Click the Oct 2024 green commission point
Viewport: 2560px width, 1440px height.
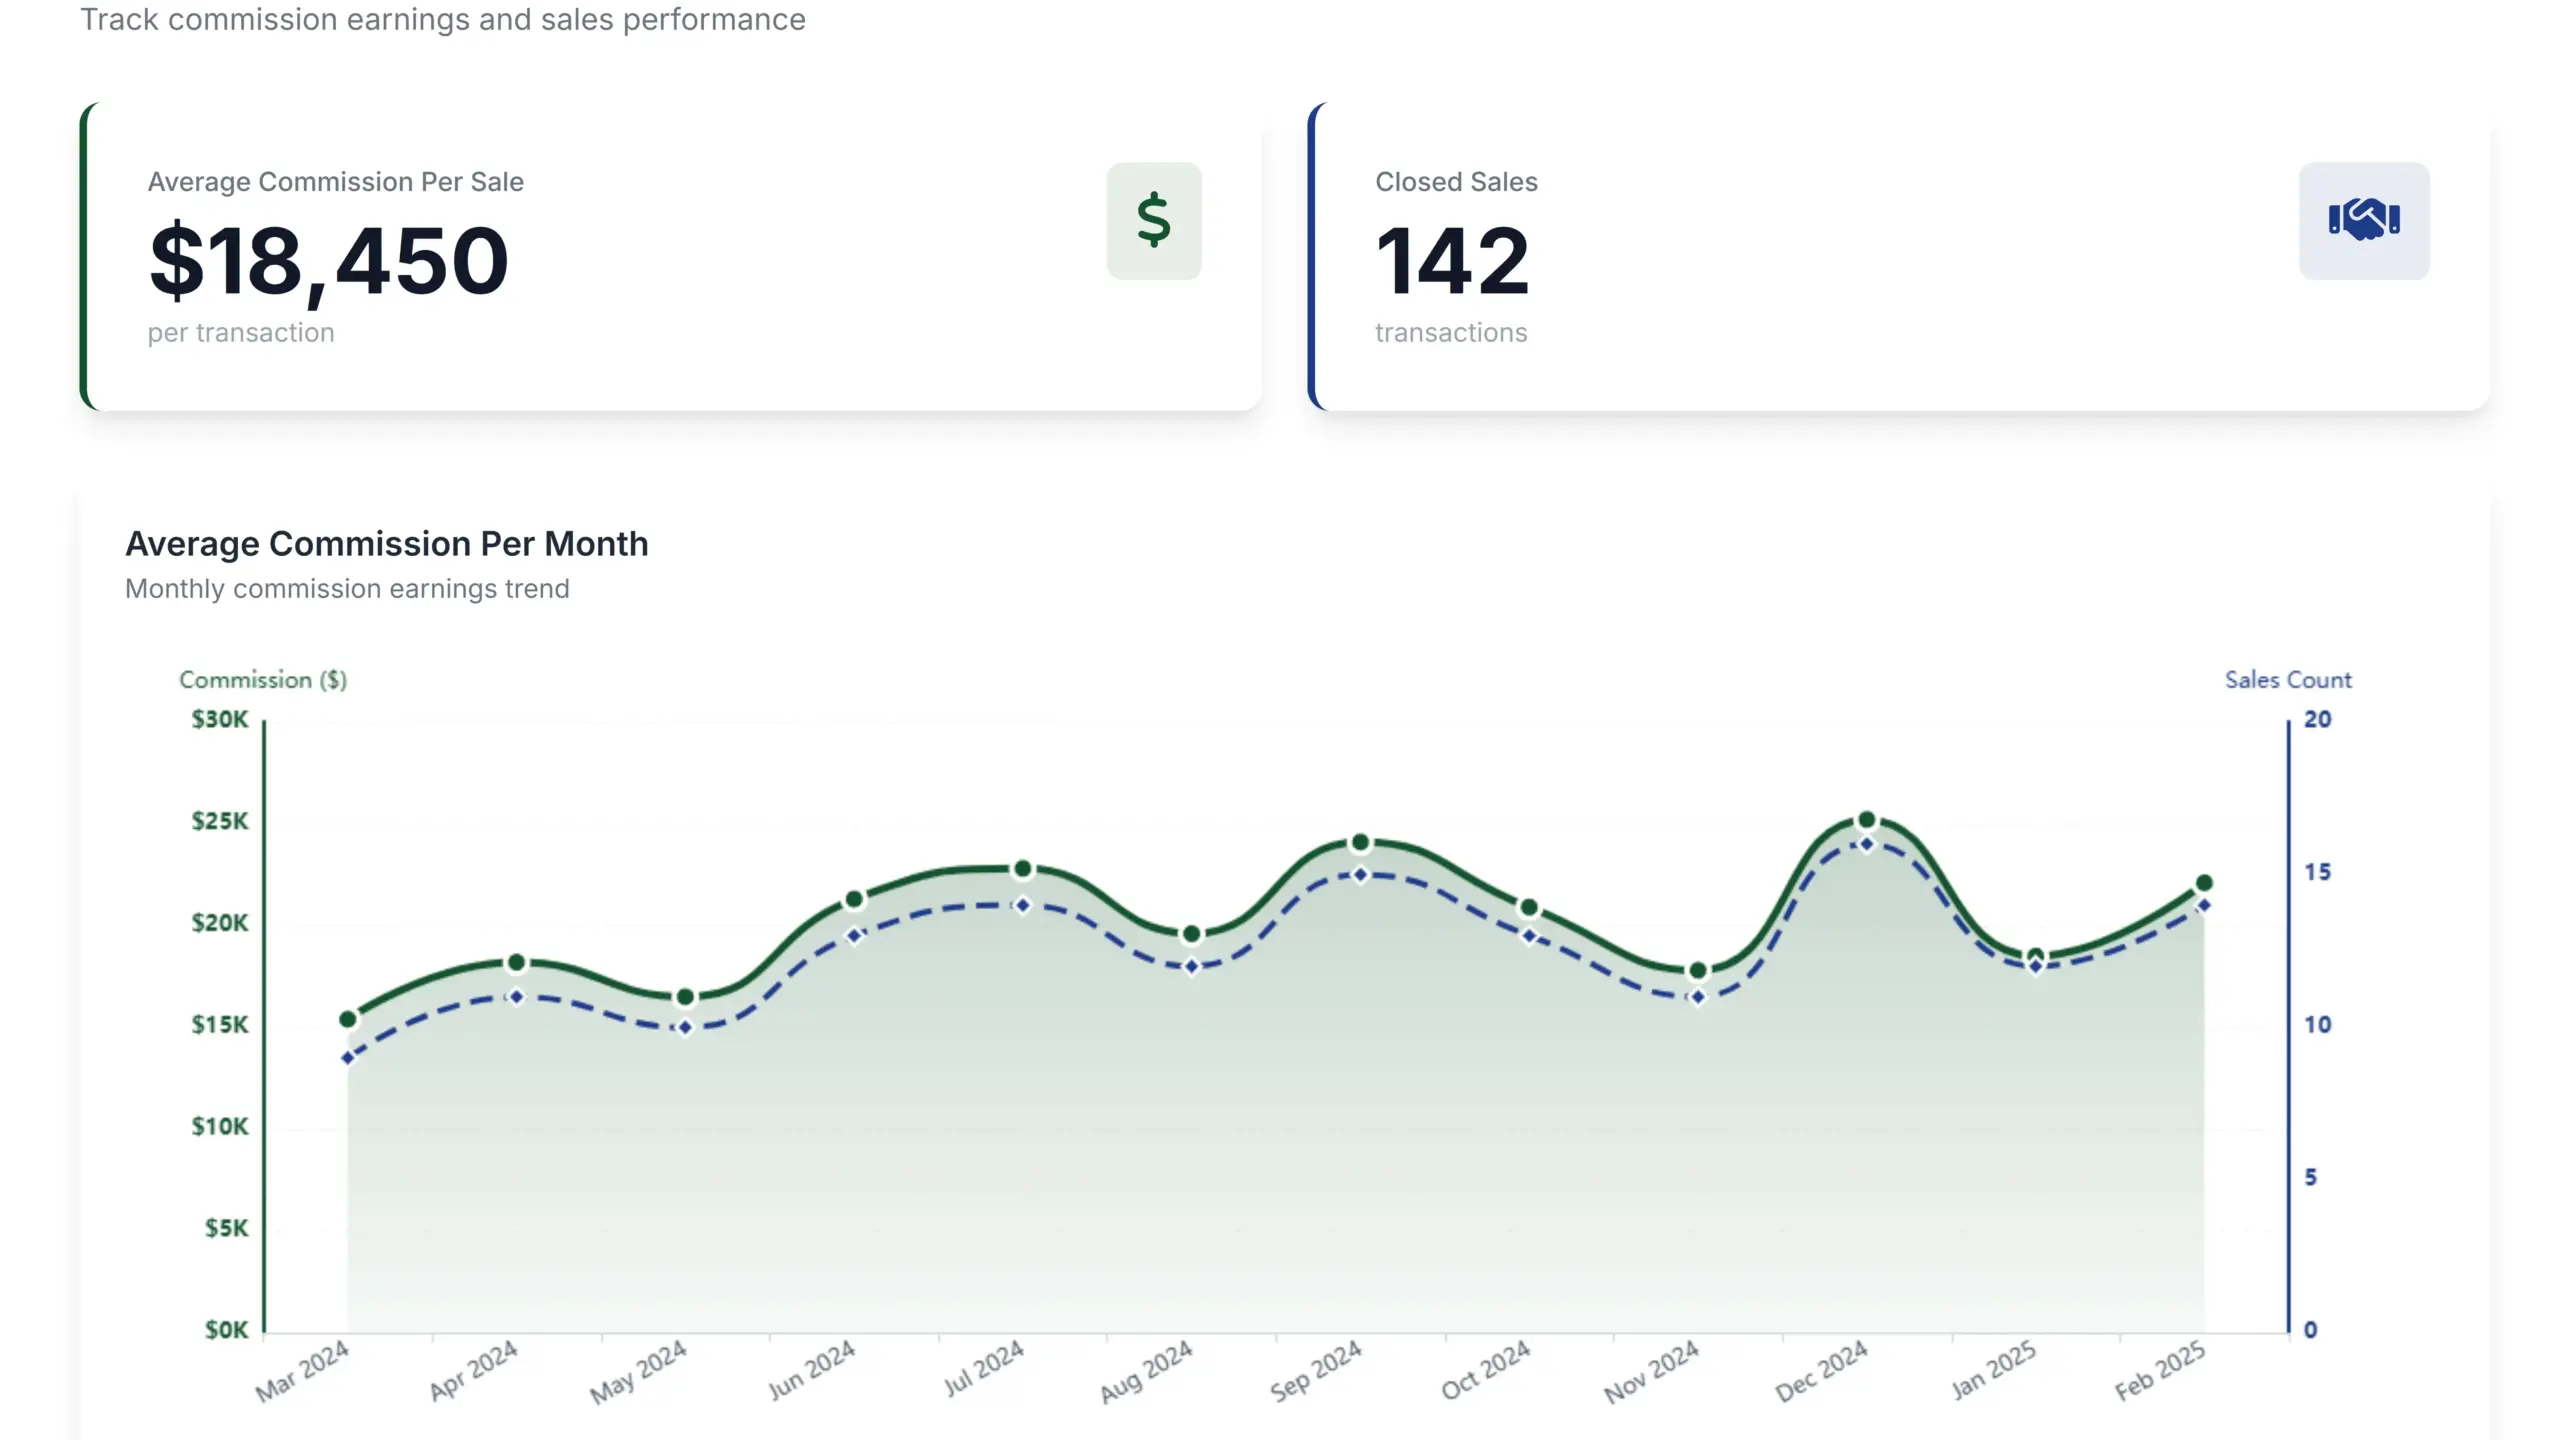coord(1529,908)
